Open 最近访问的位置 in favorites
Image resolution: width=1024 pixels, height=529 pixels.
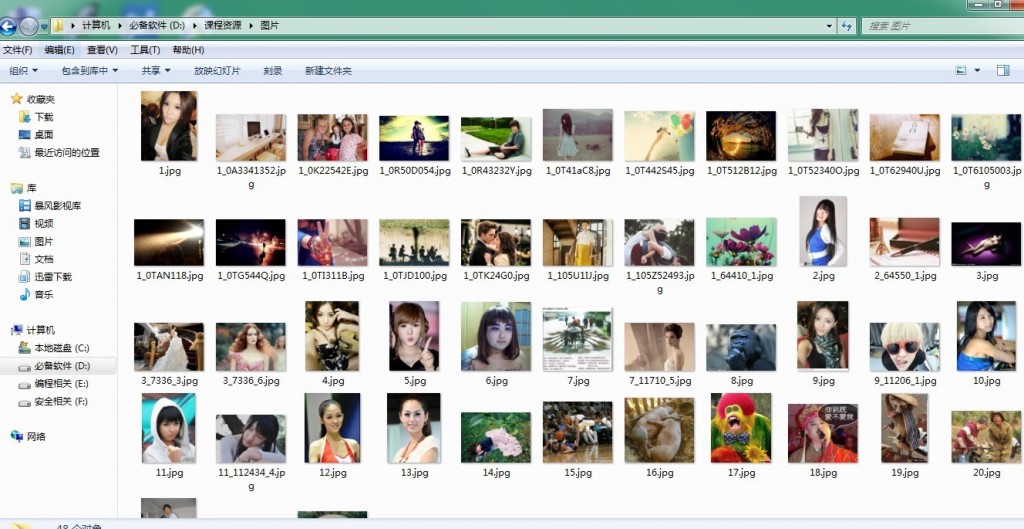coord(59,152)
